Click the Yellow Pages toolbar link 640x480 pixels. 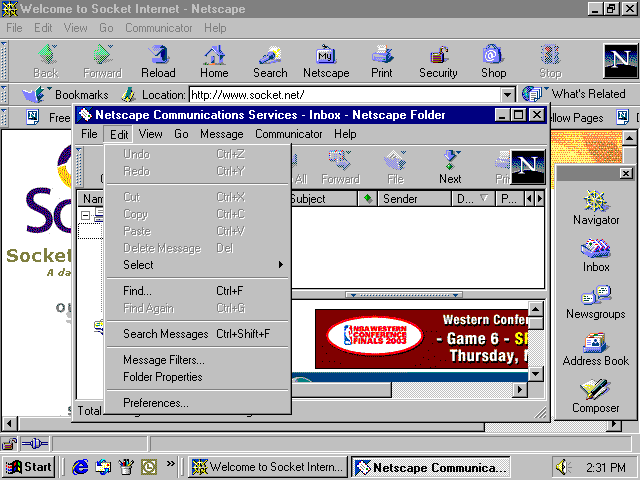(576, 118)
